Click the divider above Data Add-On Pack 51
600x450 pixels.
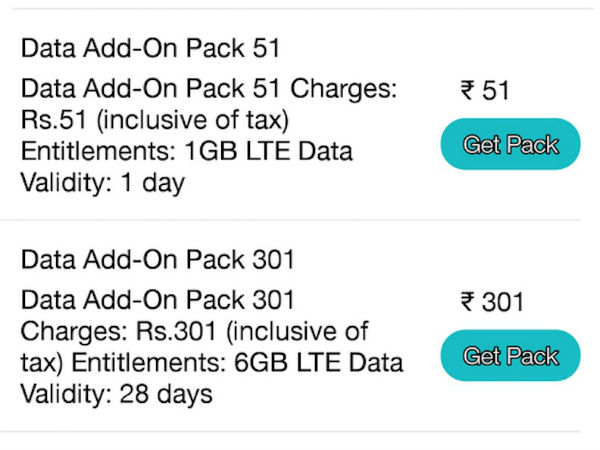300,8
